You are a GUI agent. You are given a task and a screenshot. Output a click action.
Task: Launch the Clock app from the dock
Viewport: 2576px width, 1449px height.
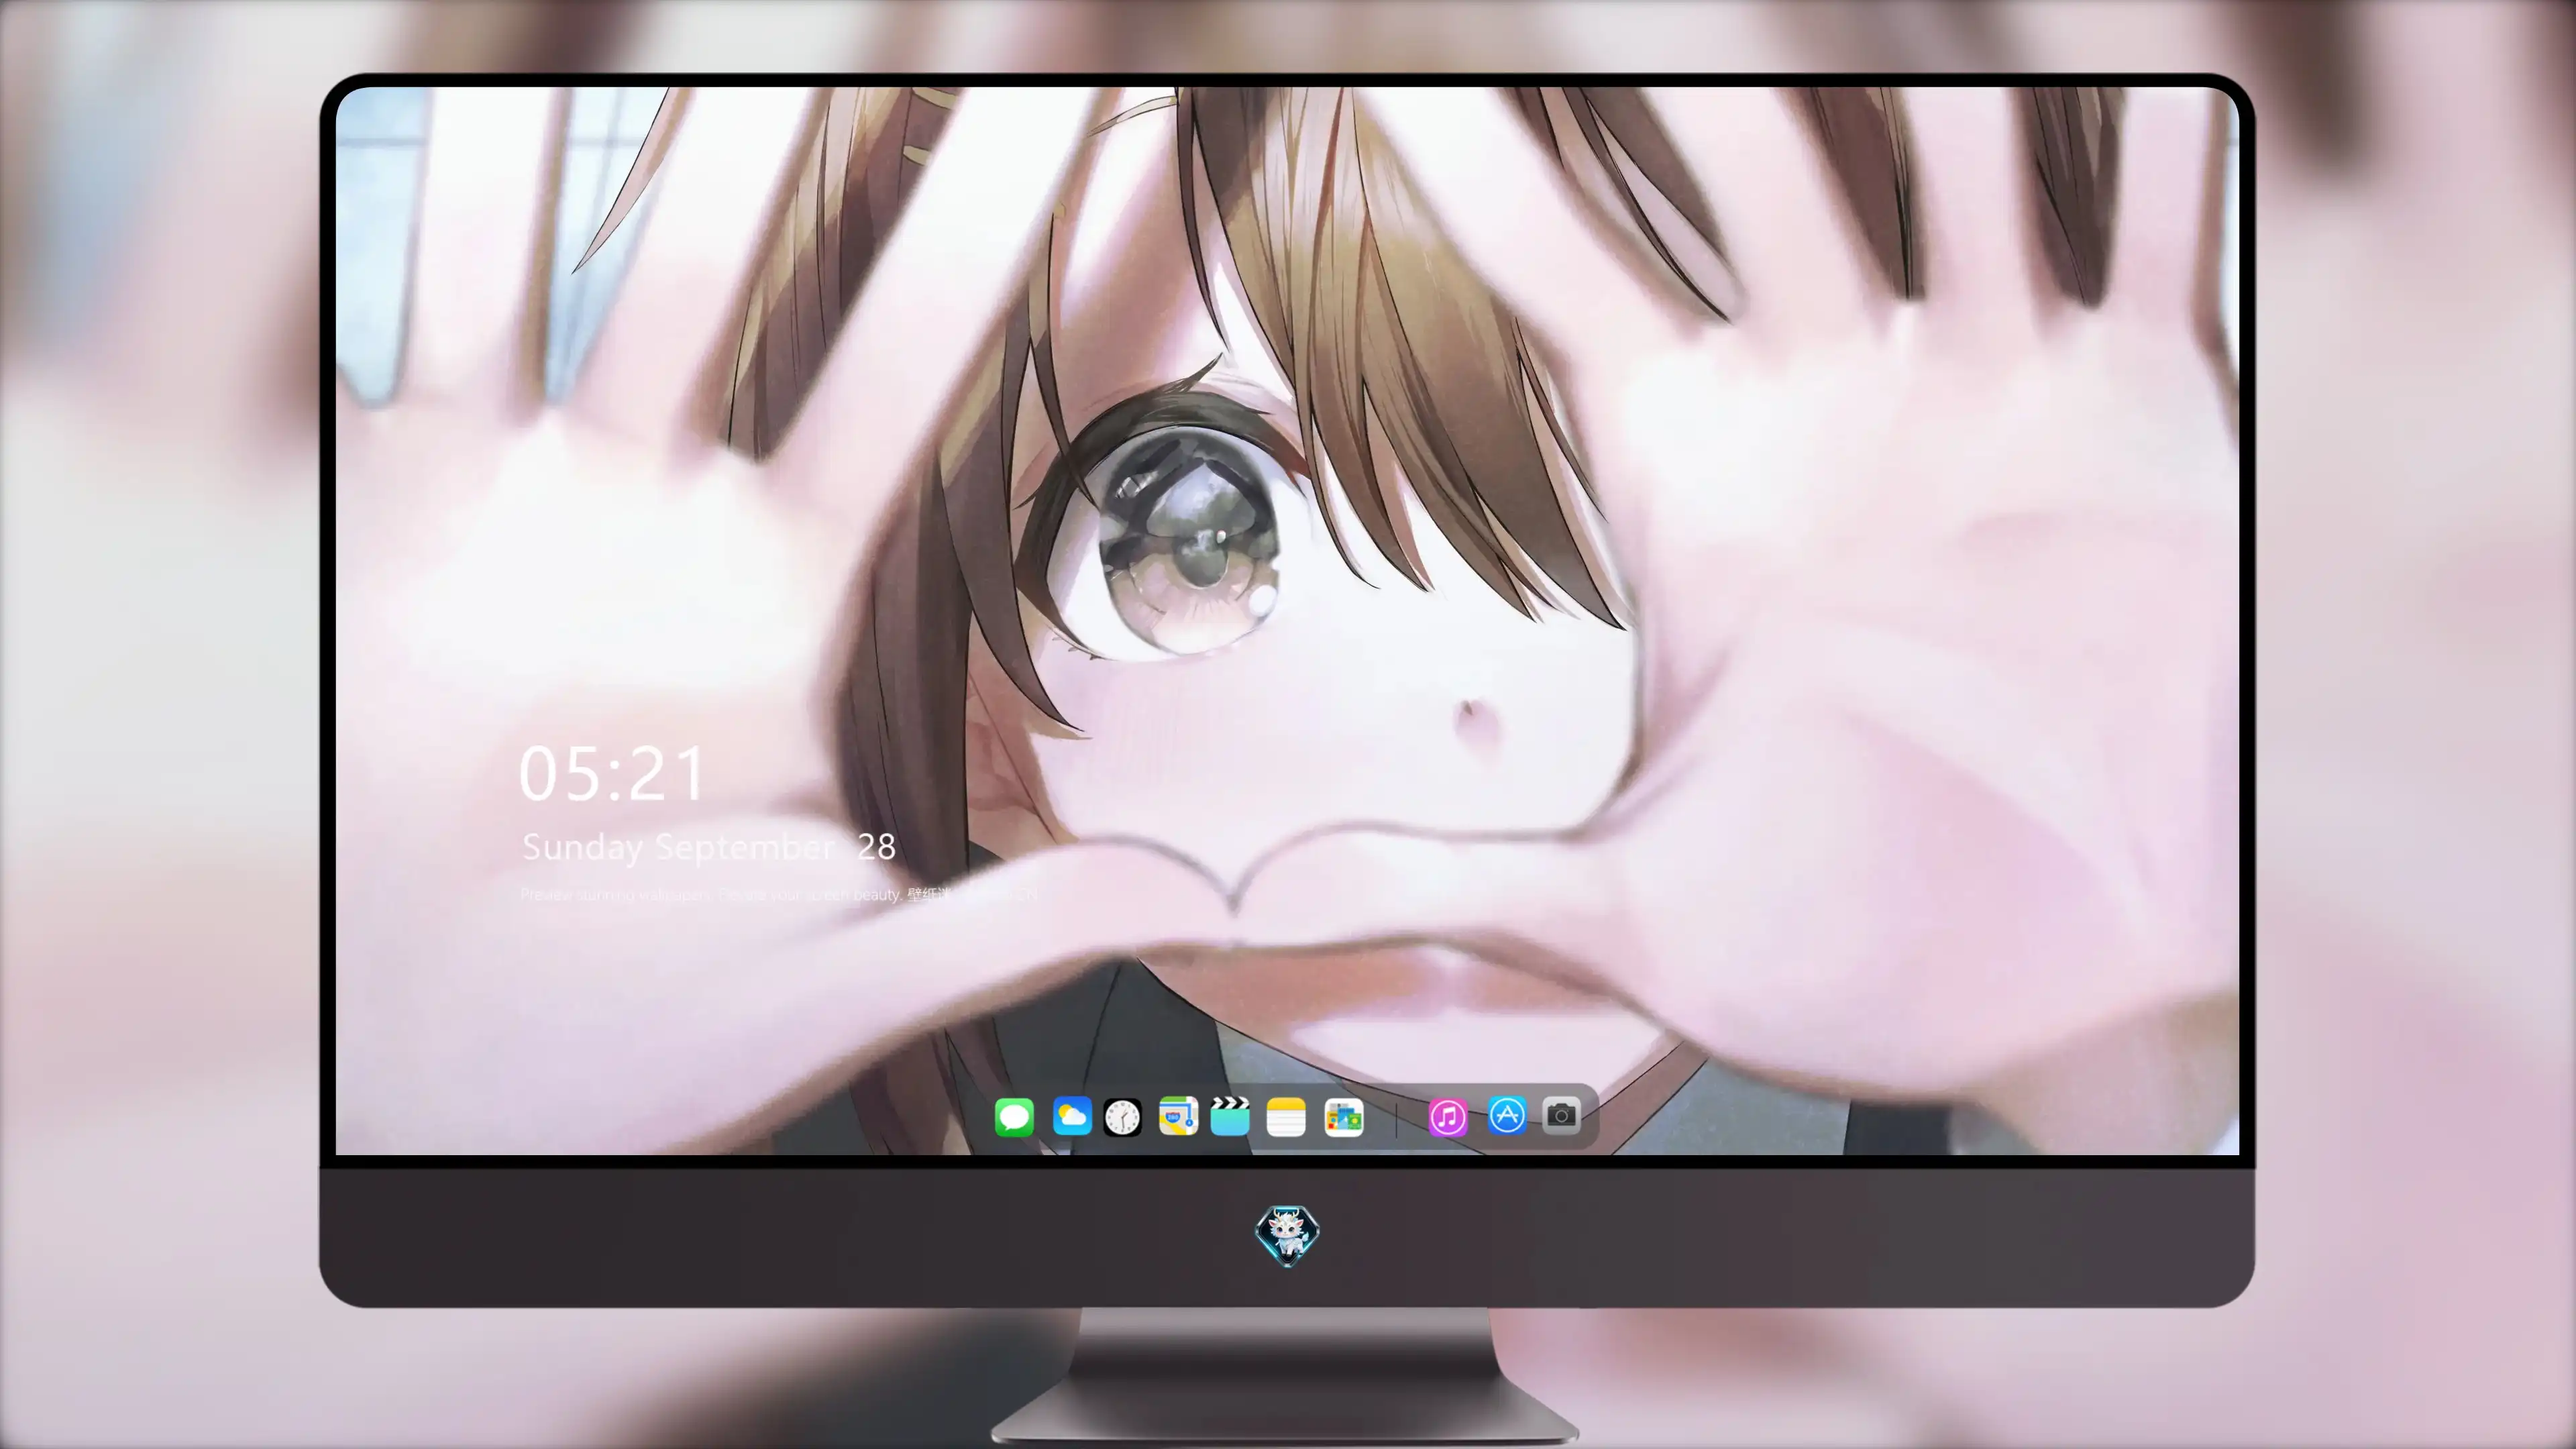click(1122, 1117)
